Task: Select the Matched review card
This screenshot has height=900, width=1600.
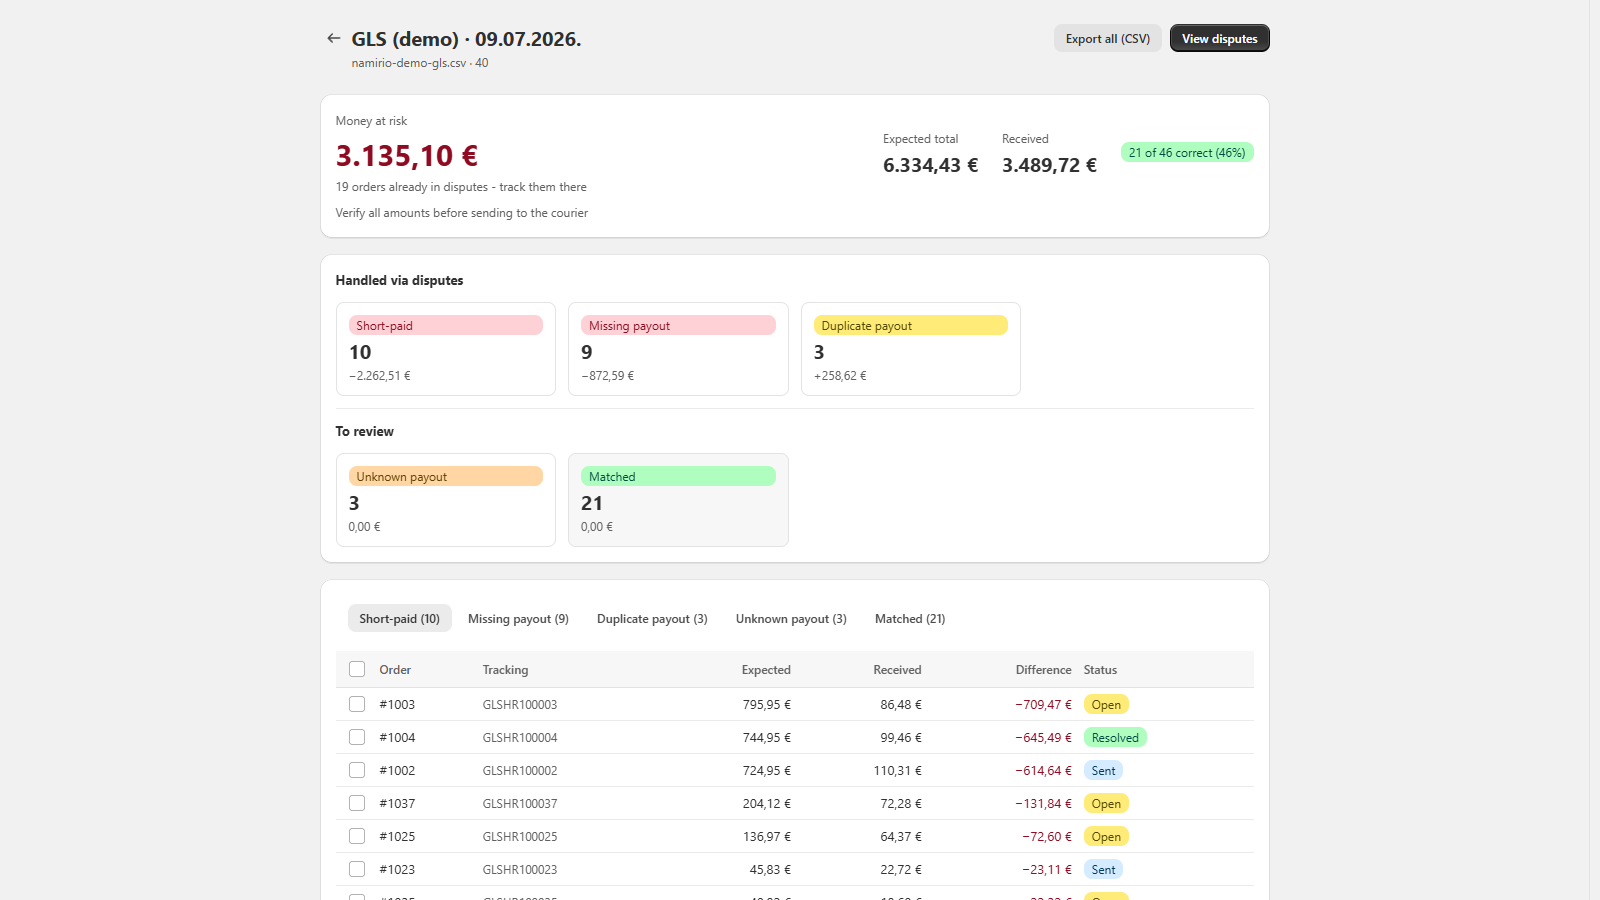Action: 678,500
